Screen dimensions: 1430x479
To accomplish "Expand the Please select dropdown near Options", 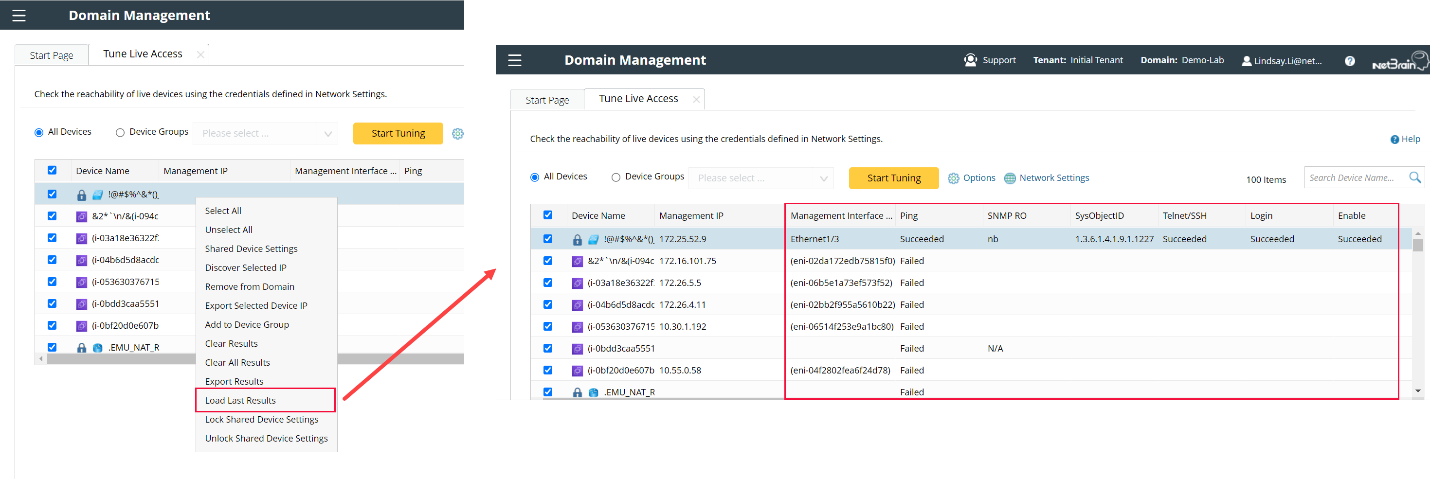I will [x=765, y=178].
